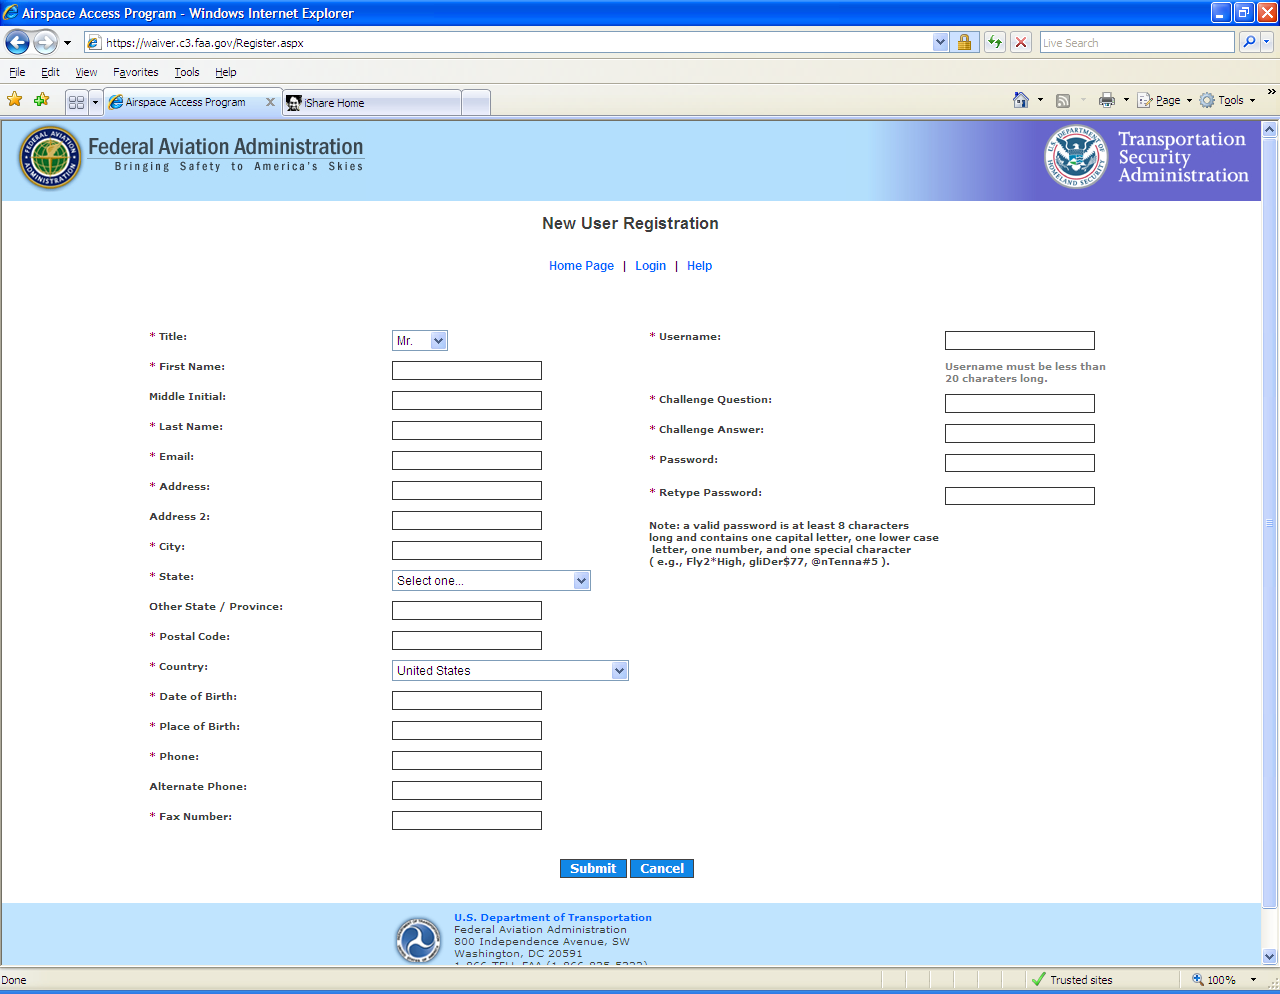Open the Favorites Center star icon
The height and width of the screenshot is (994, 1280).
(15, 100)
